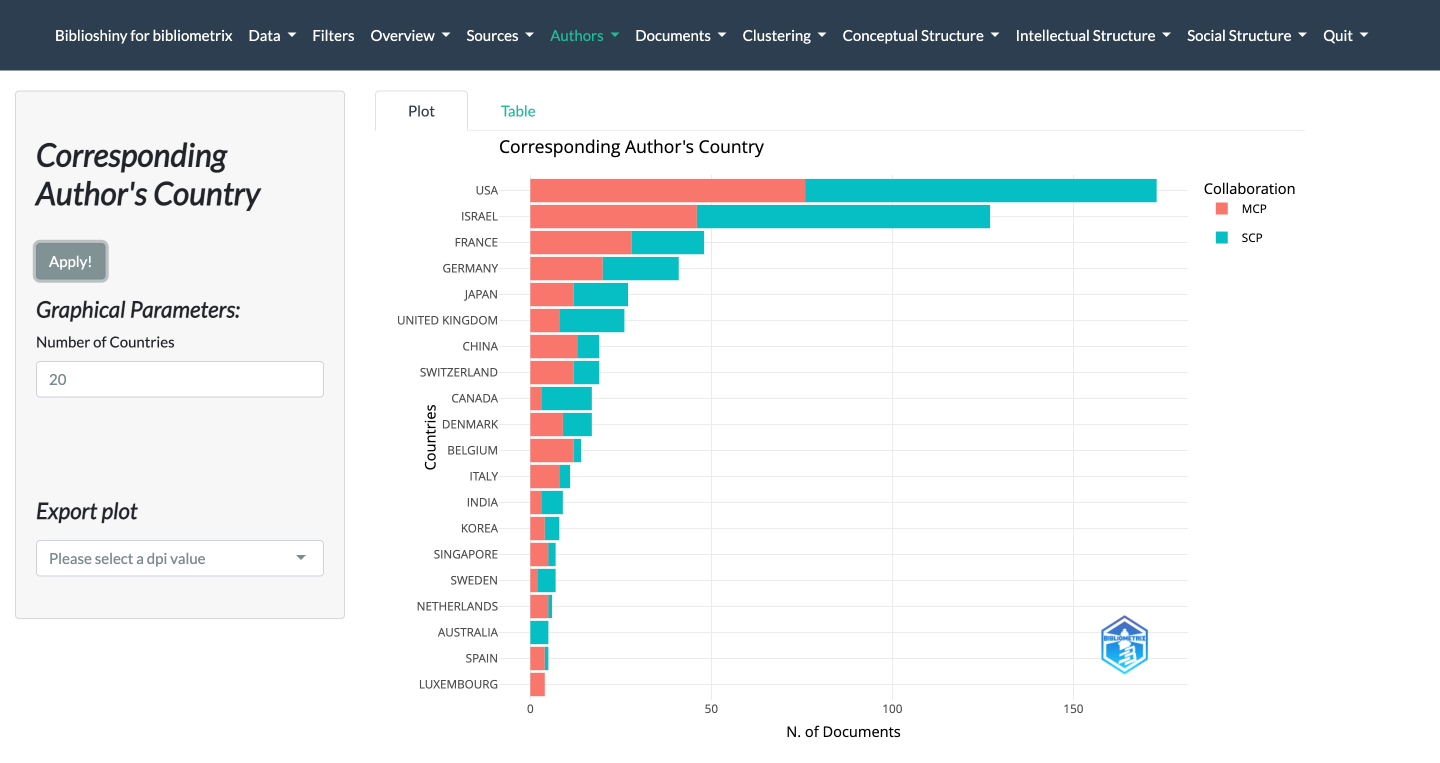Screen dimensions: 1440x763
Task: Click the Apply! button
Action: (70, 261)
